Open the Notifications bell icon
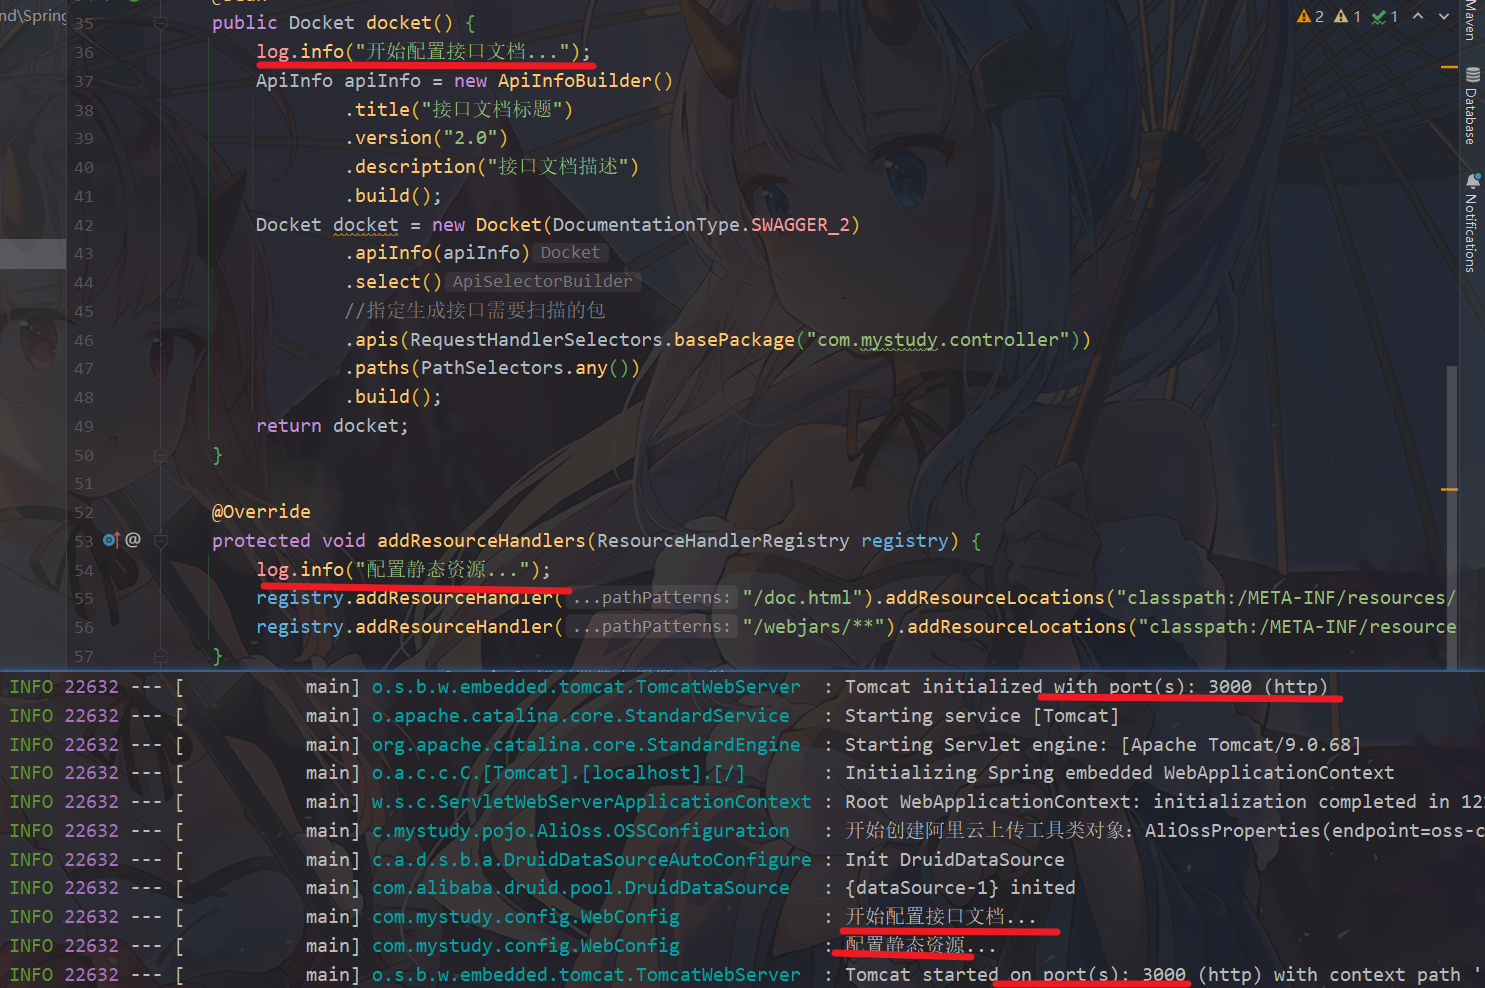Viewport: 1485px width, 988px height. [x=1472, y=181]
